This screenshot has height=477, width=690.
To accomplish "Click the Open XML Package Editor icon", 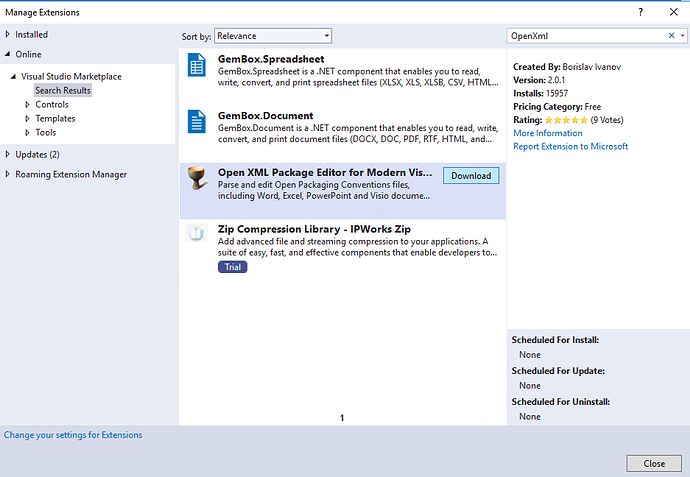I will coord(197,179).
